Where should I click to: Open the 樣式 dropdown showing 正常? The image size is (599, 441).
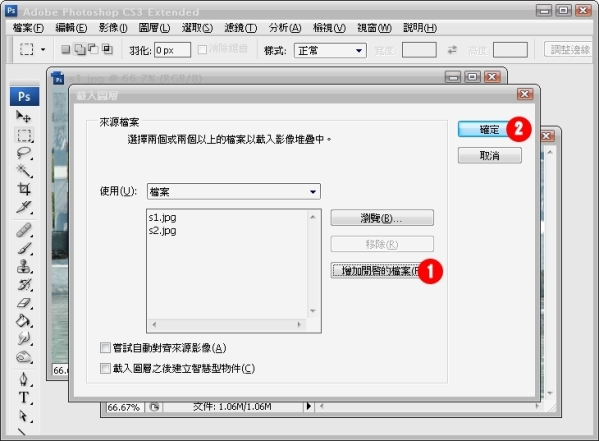[x=330, y=50]
